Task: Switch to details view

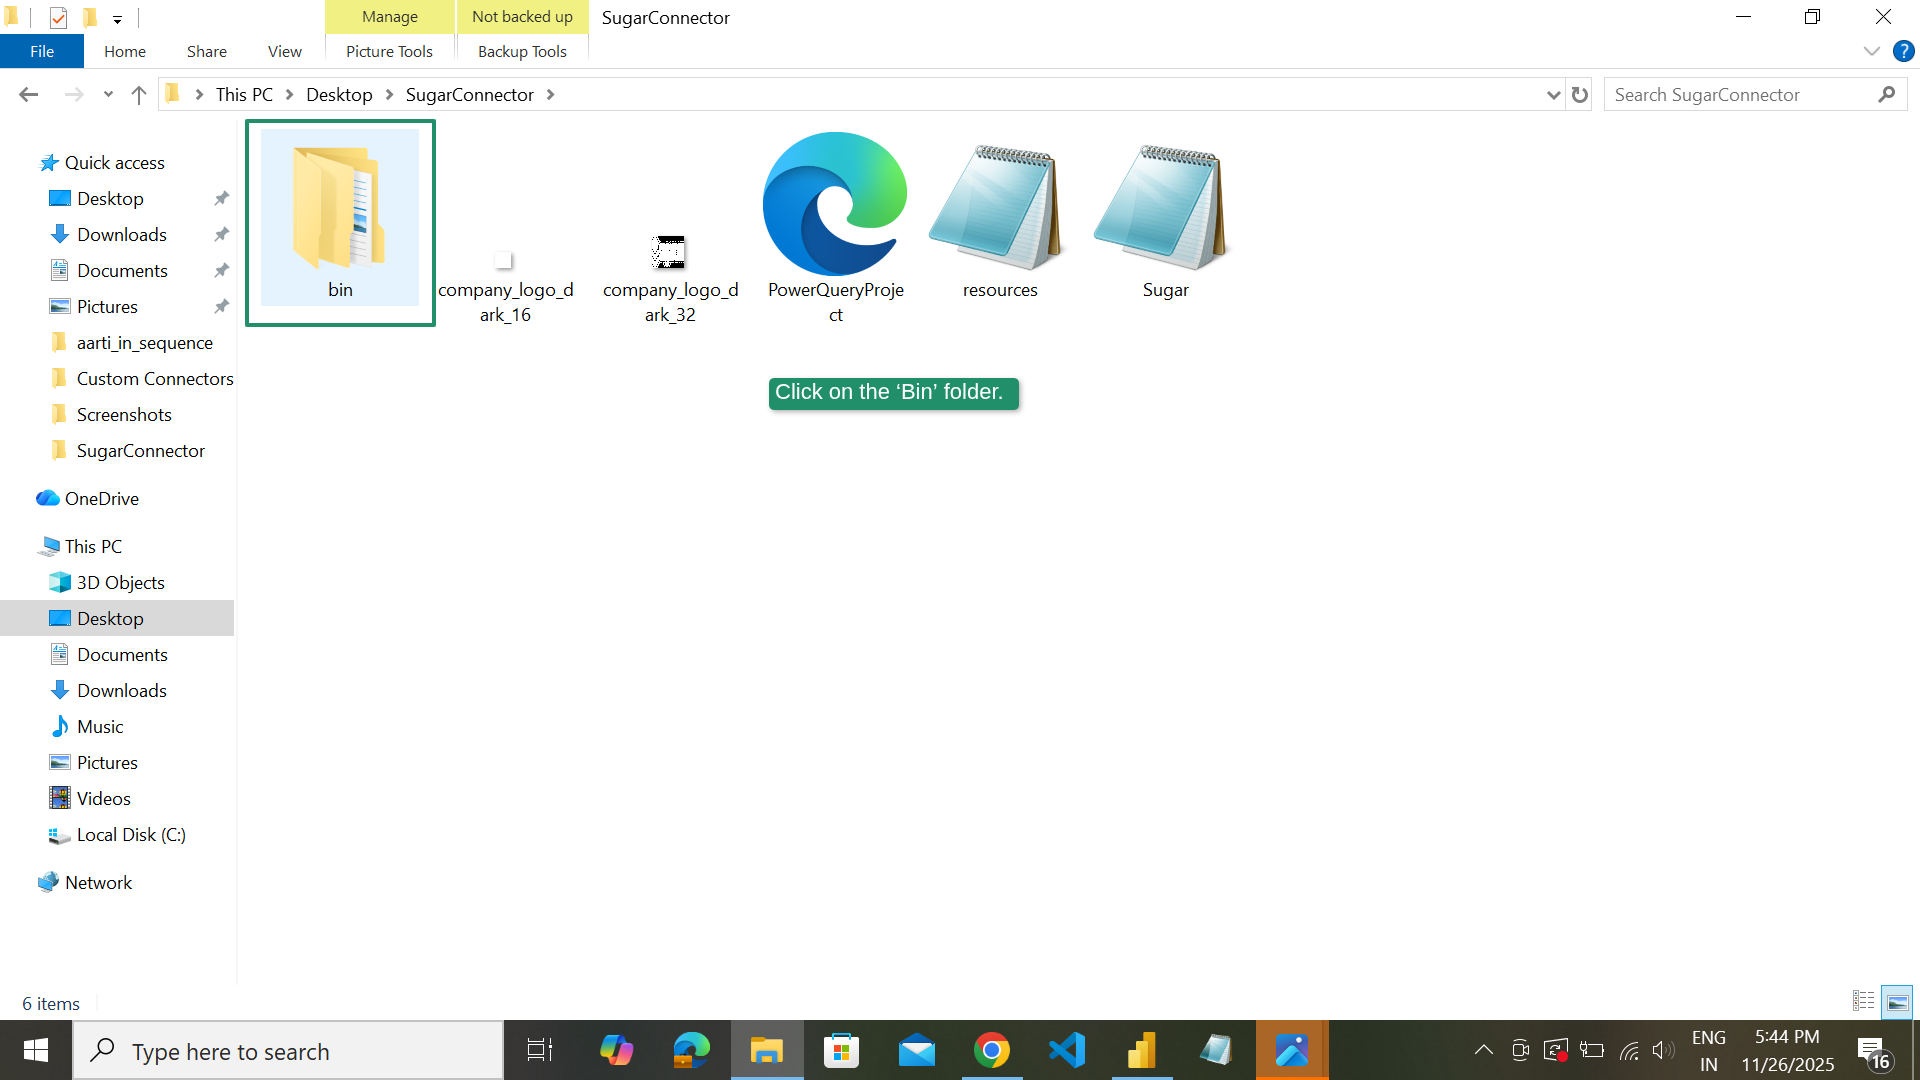Action: click(x=1863, y=1001)
